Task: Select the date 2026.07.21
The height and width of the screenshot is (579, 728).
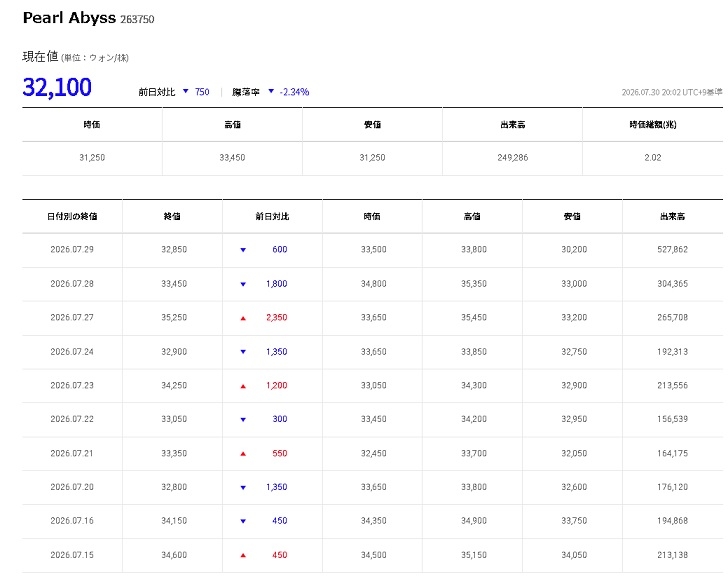Action: [72, 454]
